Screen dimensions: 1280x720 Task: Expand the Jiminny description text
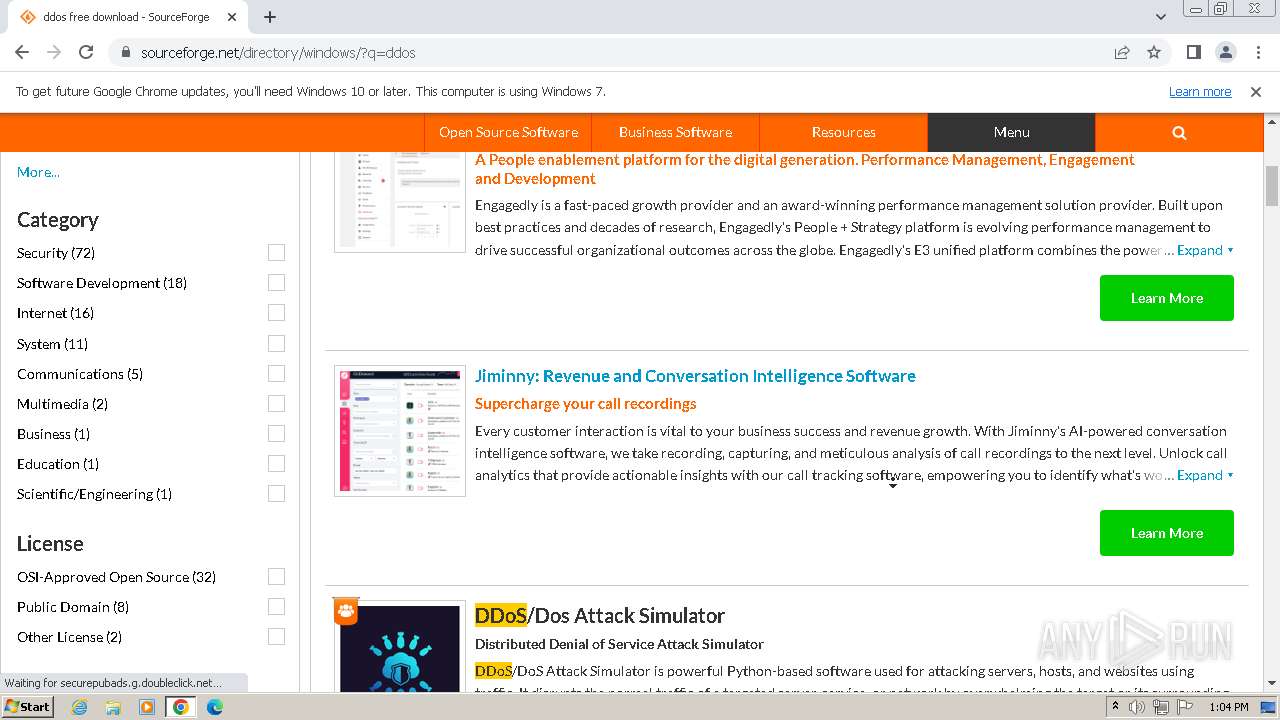pos(1204,475)
